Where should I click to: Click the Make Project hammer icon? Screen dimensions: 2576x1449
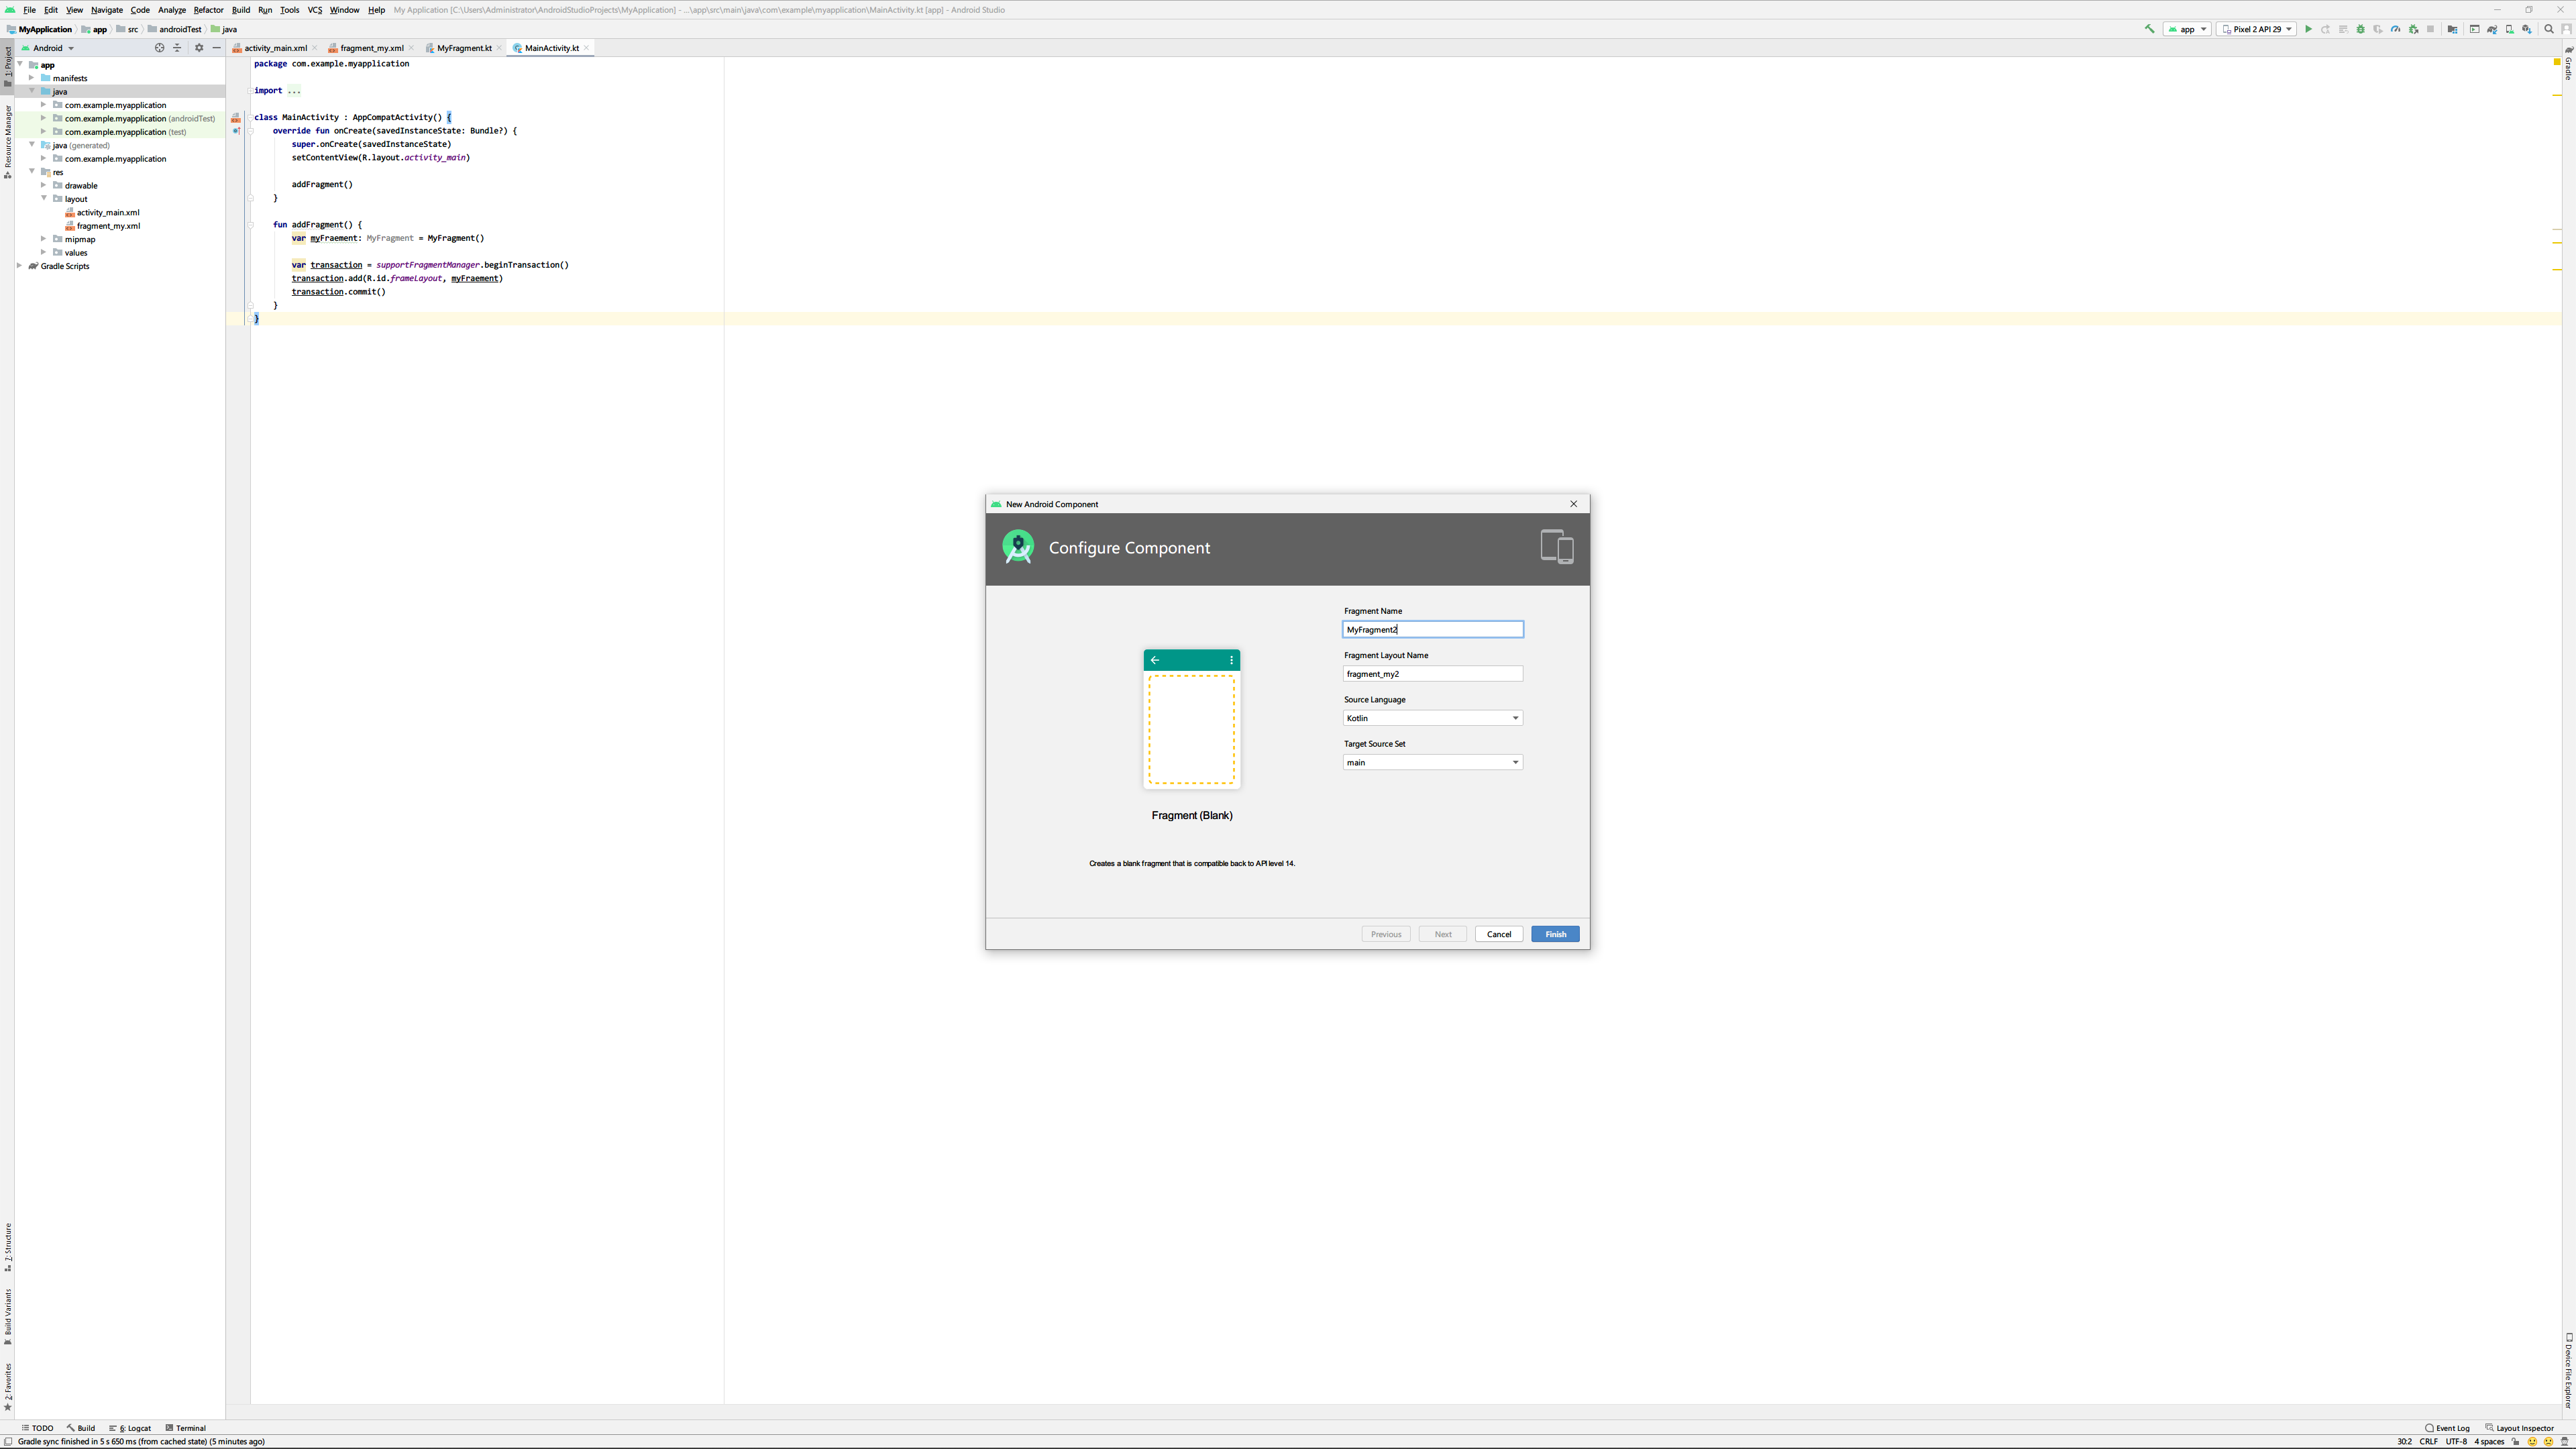(2149, 29)
